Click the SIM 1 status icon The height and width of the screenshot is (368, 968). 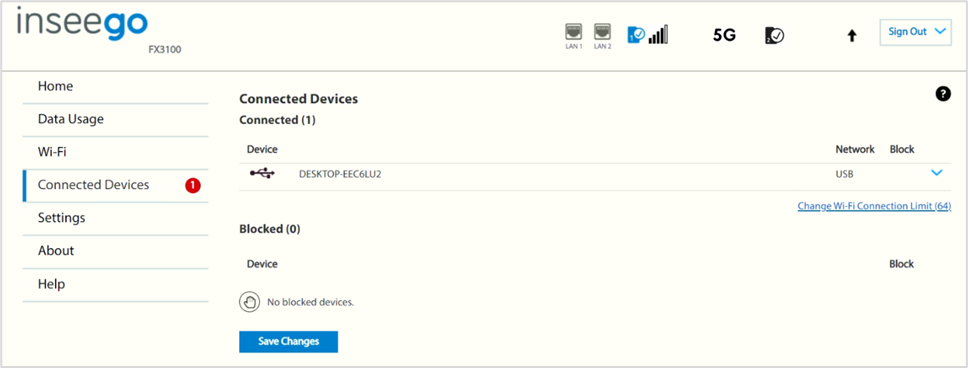tap(636, 35)
